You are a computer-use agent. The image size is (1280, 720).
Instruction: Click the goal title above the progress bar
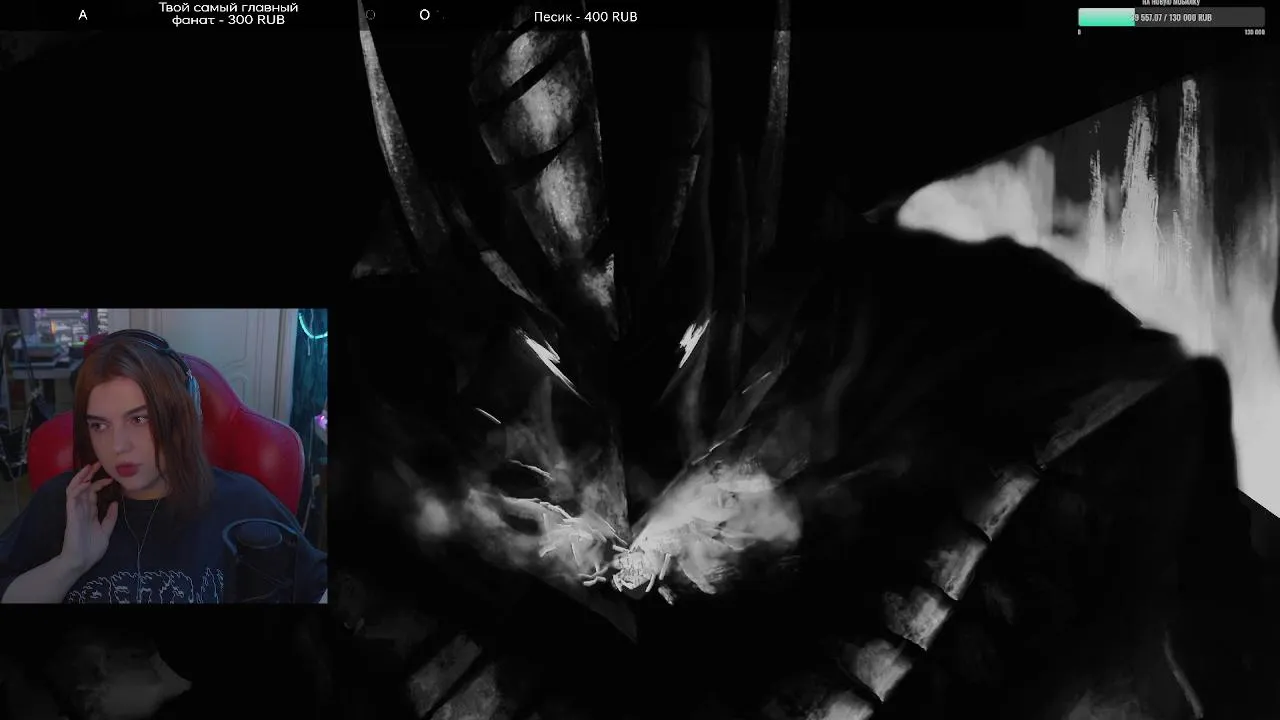point(1171,3)
